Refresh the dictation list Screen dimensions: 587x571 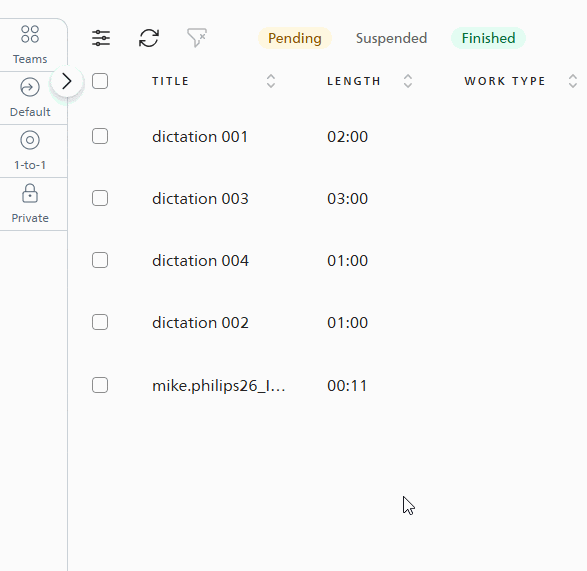[x=149, y=38]
